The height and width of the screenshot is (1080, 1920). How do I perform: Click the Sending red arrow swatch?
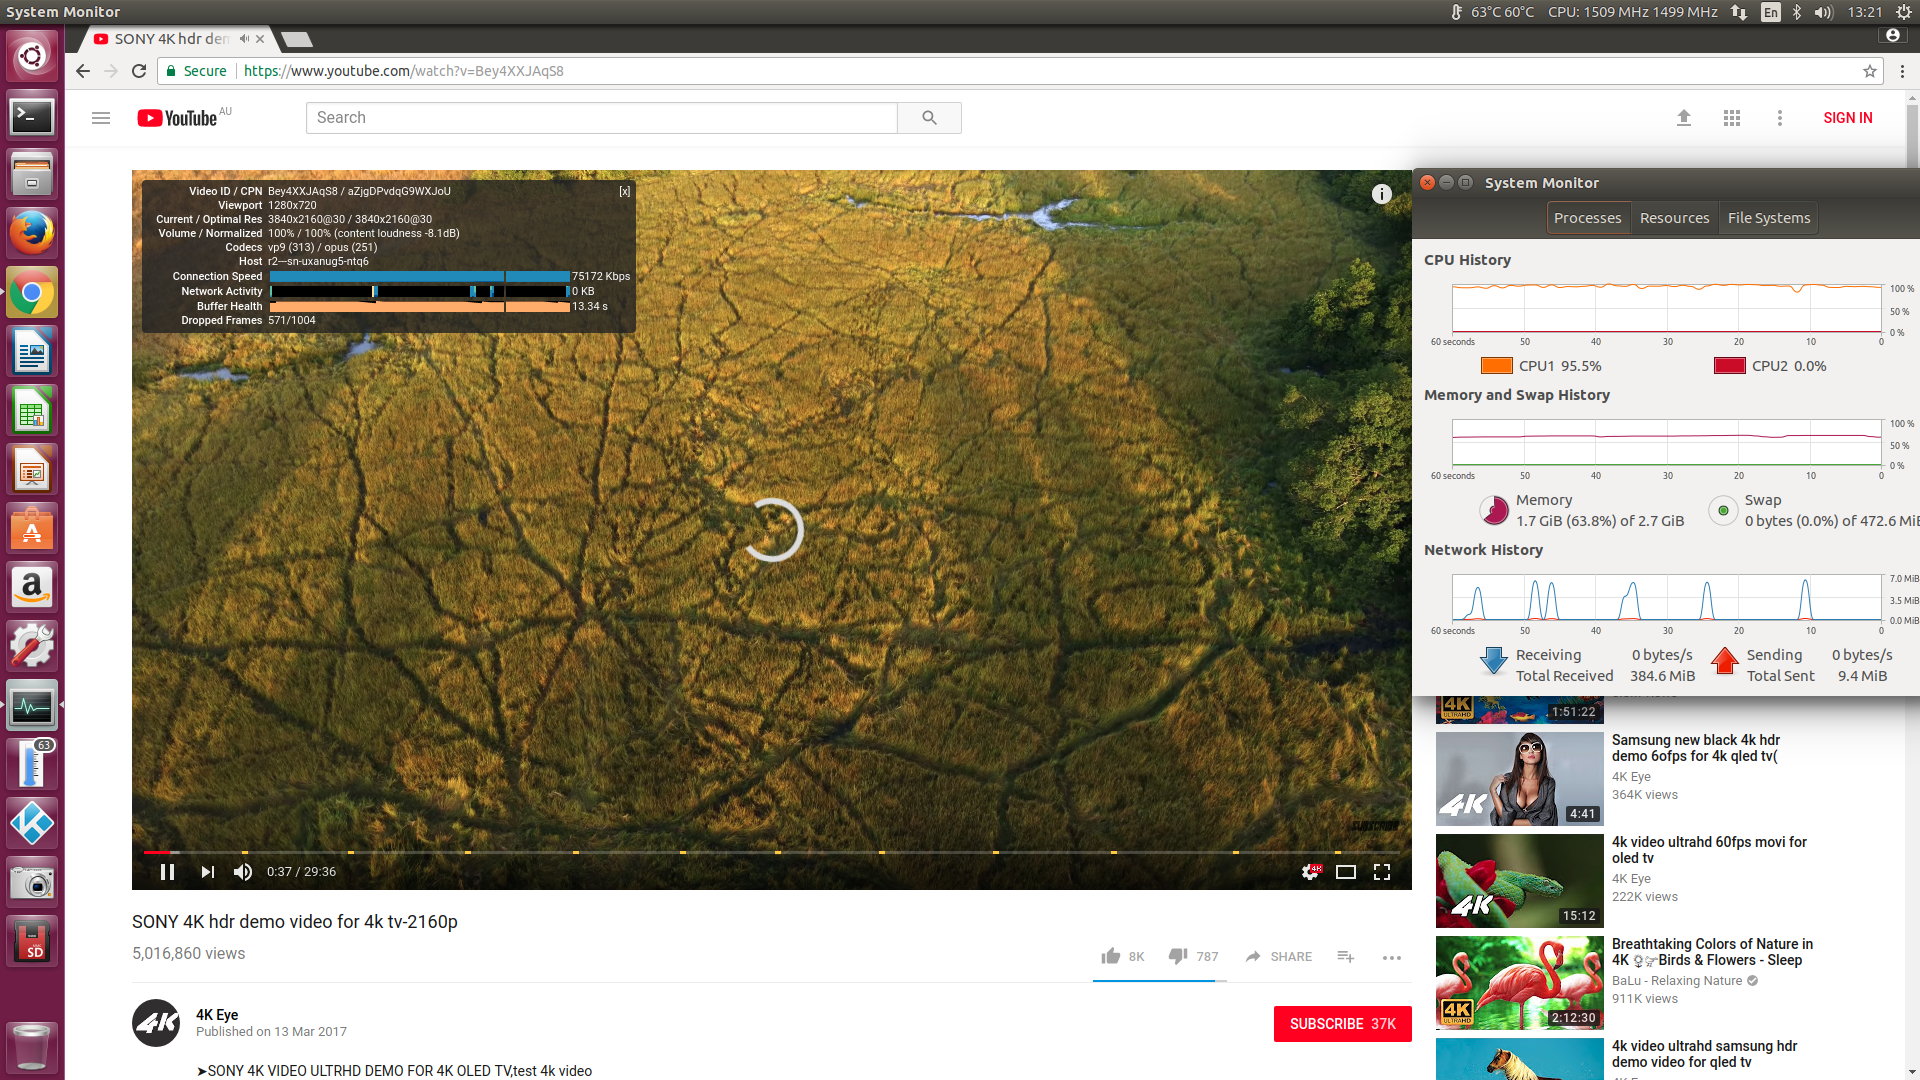1725,660
